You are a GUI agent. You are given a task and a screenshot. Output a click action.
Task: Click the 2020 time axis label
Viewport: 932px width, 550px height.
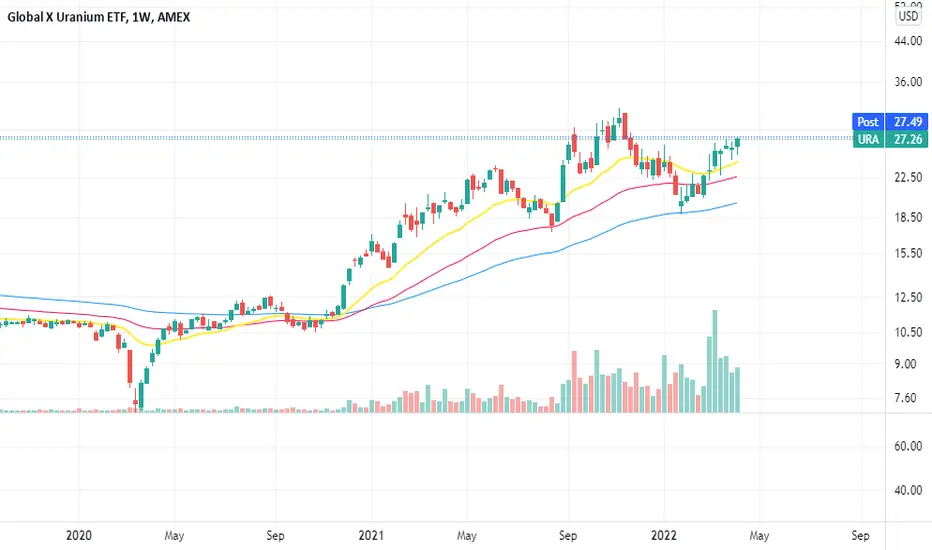[78, 535]
